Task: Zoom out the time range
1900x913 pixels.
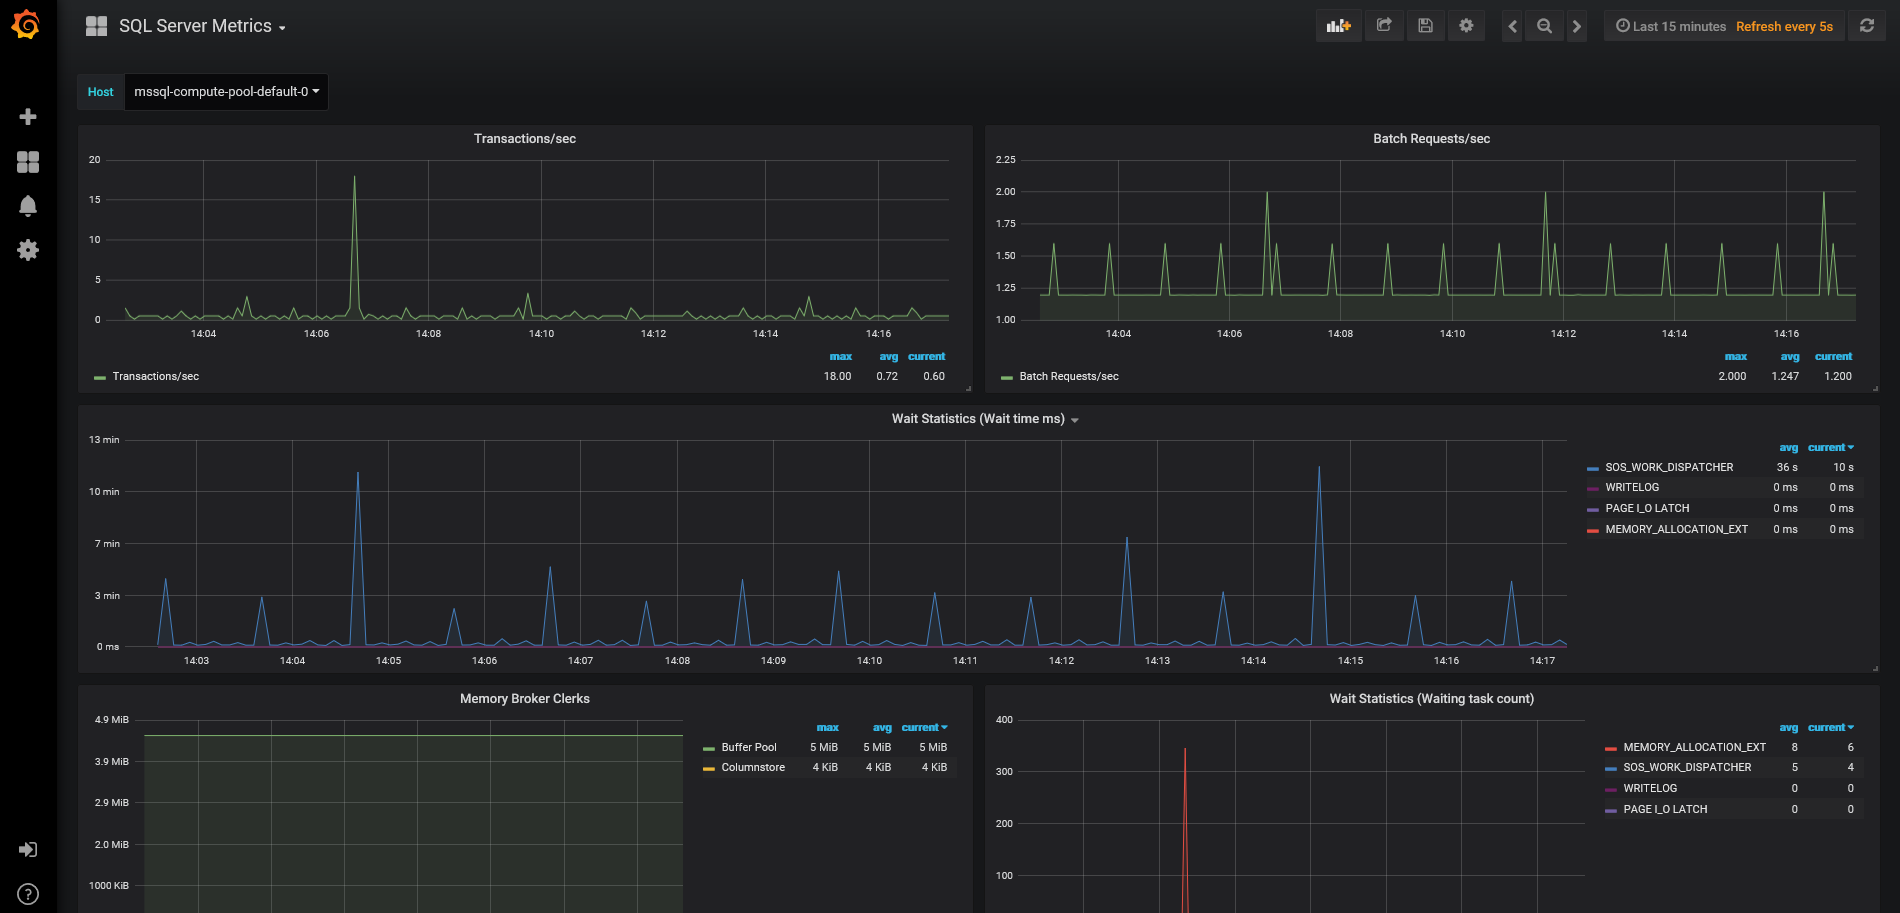Action: tap(1544, 26)
